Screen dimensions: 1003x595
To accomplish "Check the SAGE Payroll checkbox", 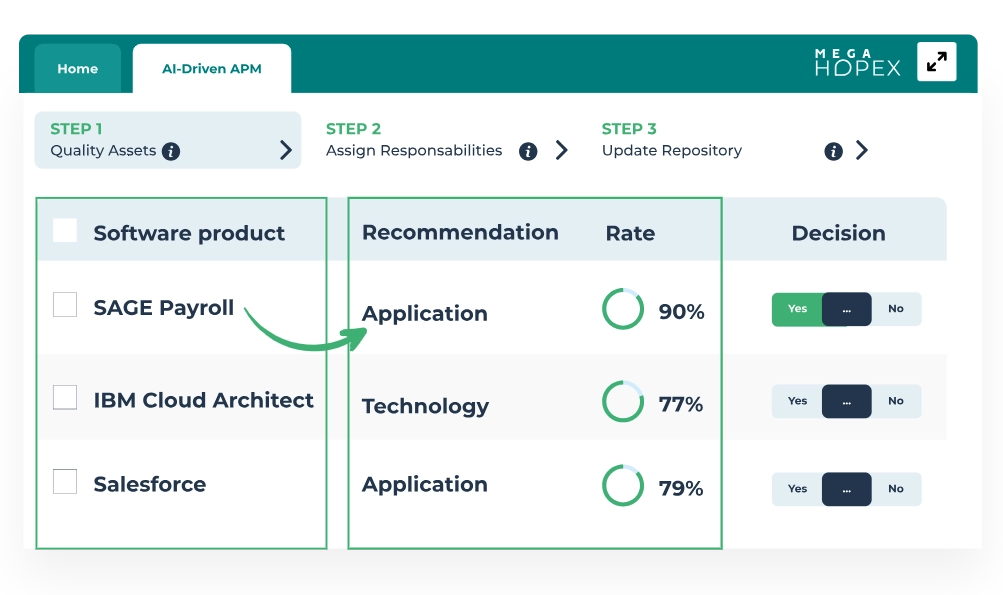I will (x=65, y=305).
